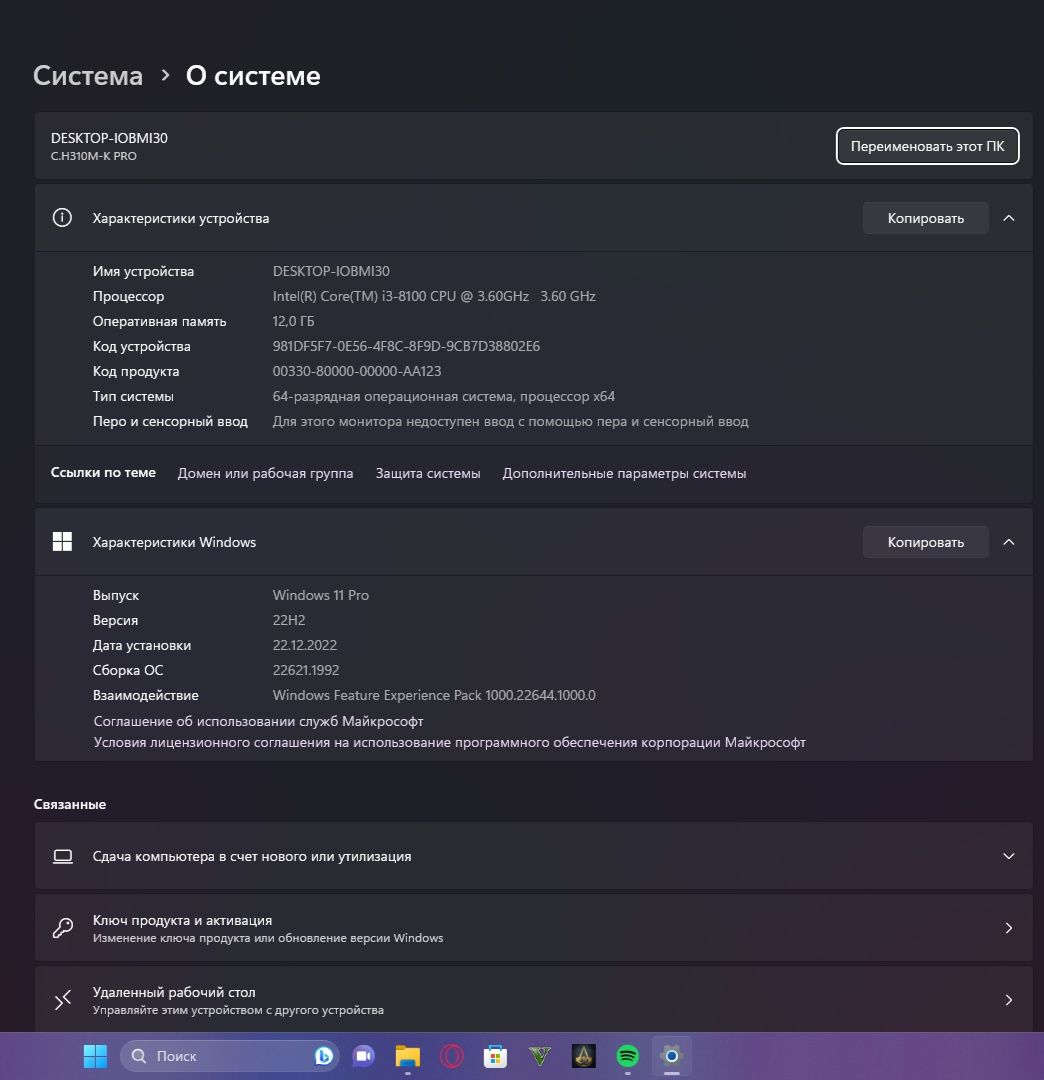Image resolution: width=1044 pixels, height=1080 pixels.
Task: Open File Explorer from the taskbar
Action: 408,1056
